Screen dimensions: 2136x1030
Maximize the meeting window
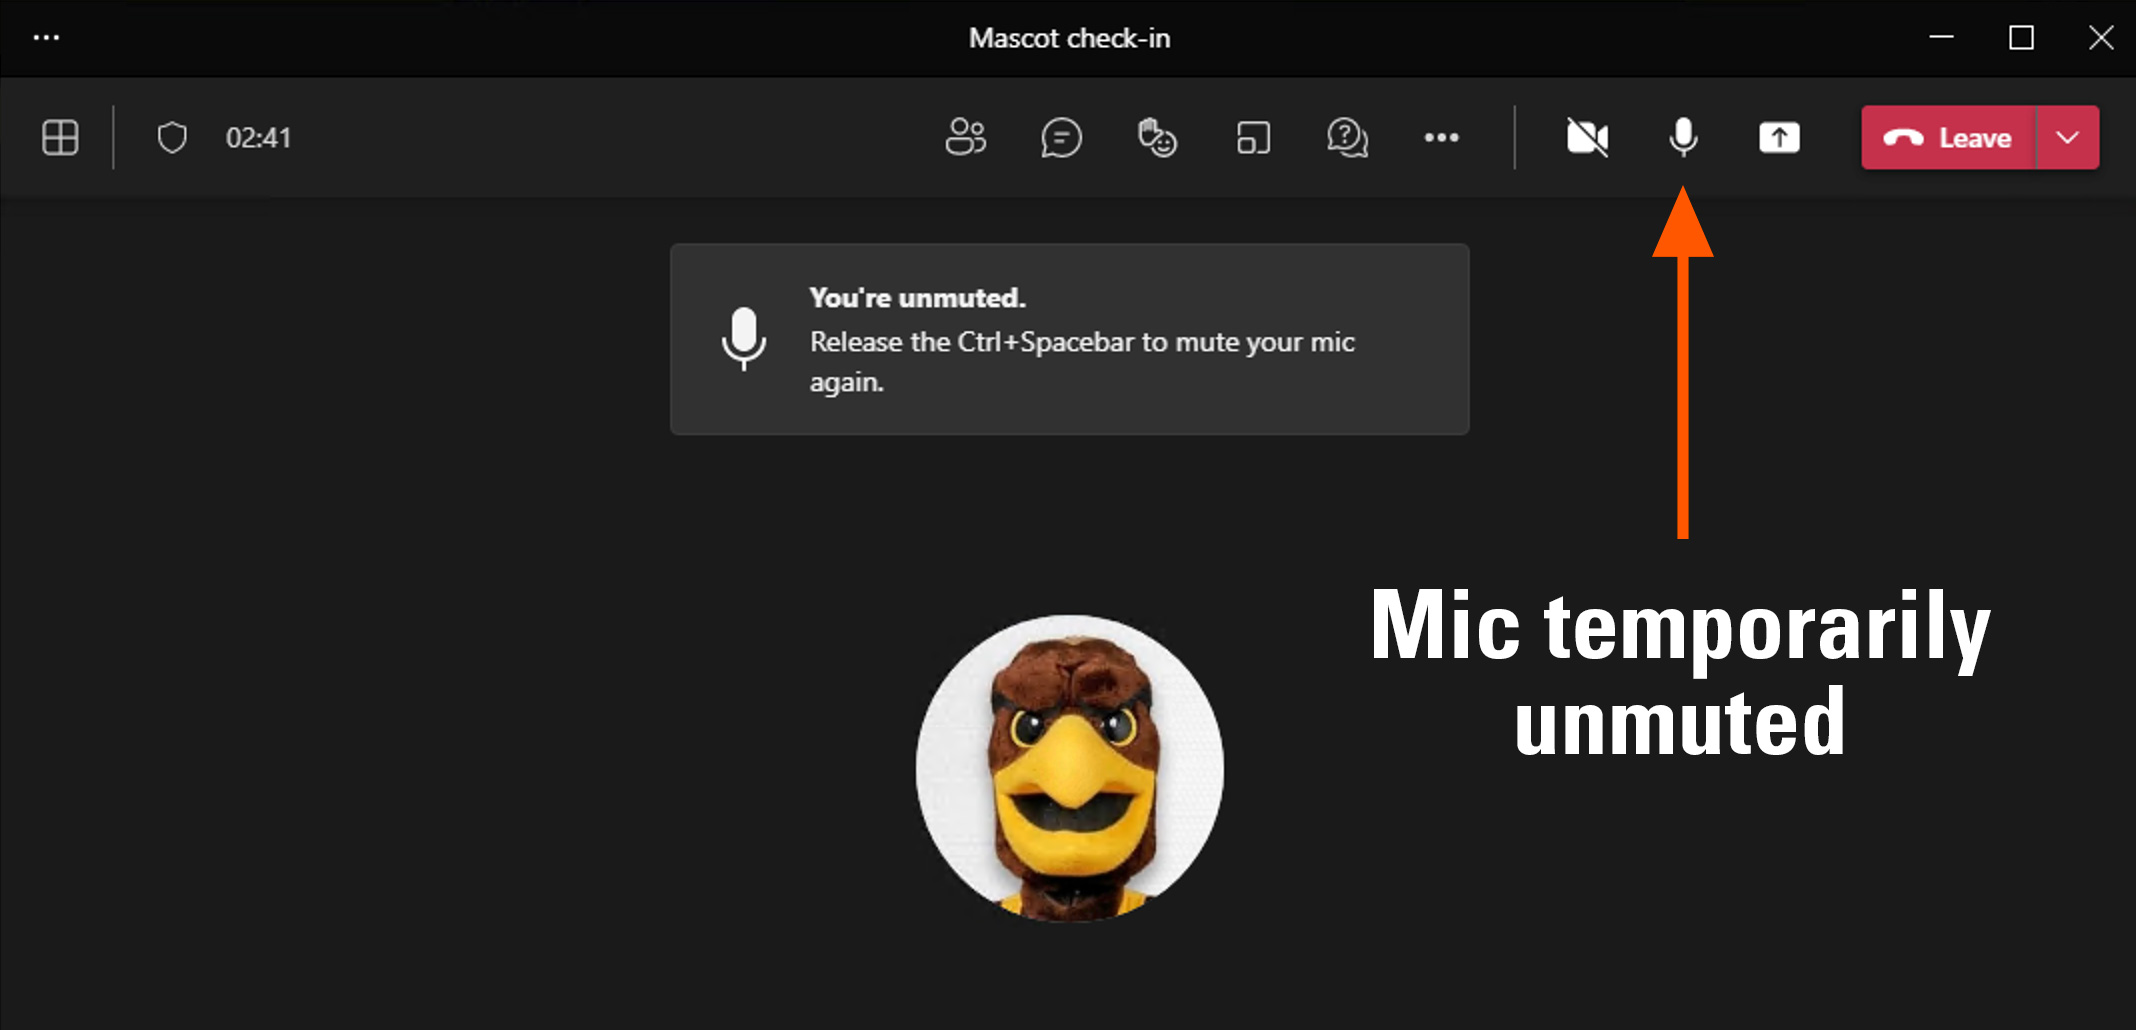pos(2021,38)
